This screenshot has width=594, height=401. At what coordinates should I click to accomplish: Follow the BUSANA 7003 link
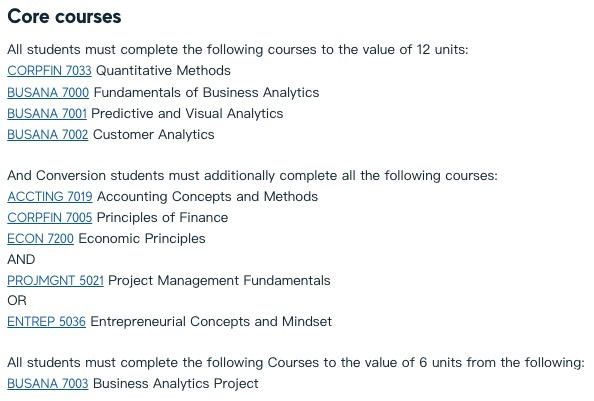pyautogui.click(x=48, y=384)
